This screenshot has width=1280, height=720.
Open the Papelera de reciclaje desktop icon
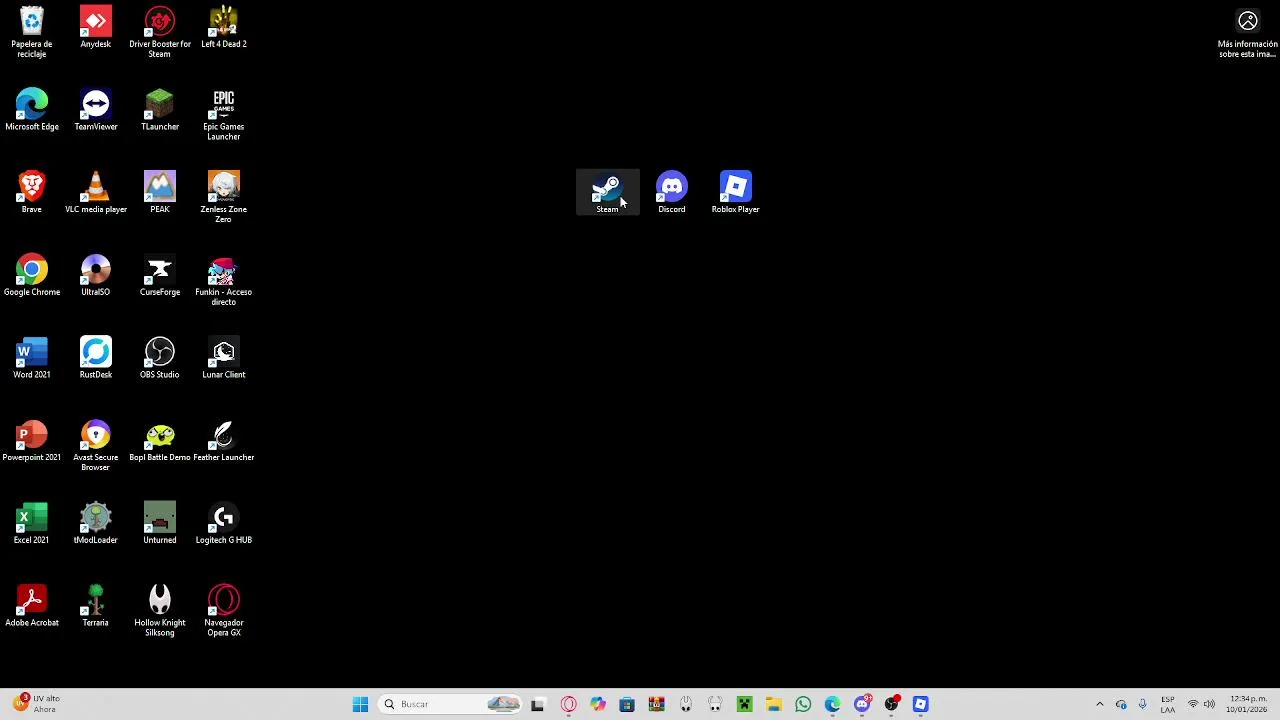(x=32, y=32)
